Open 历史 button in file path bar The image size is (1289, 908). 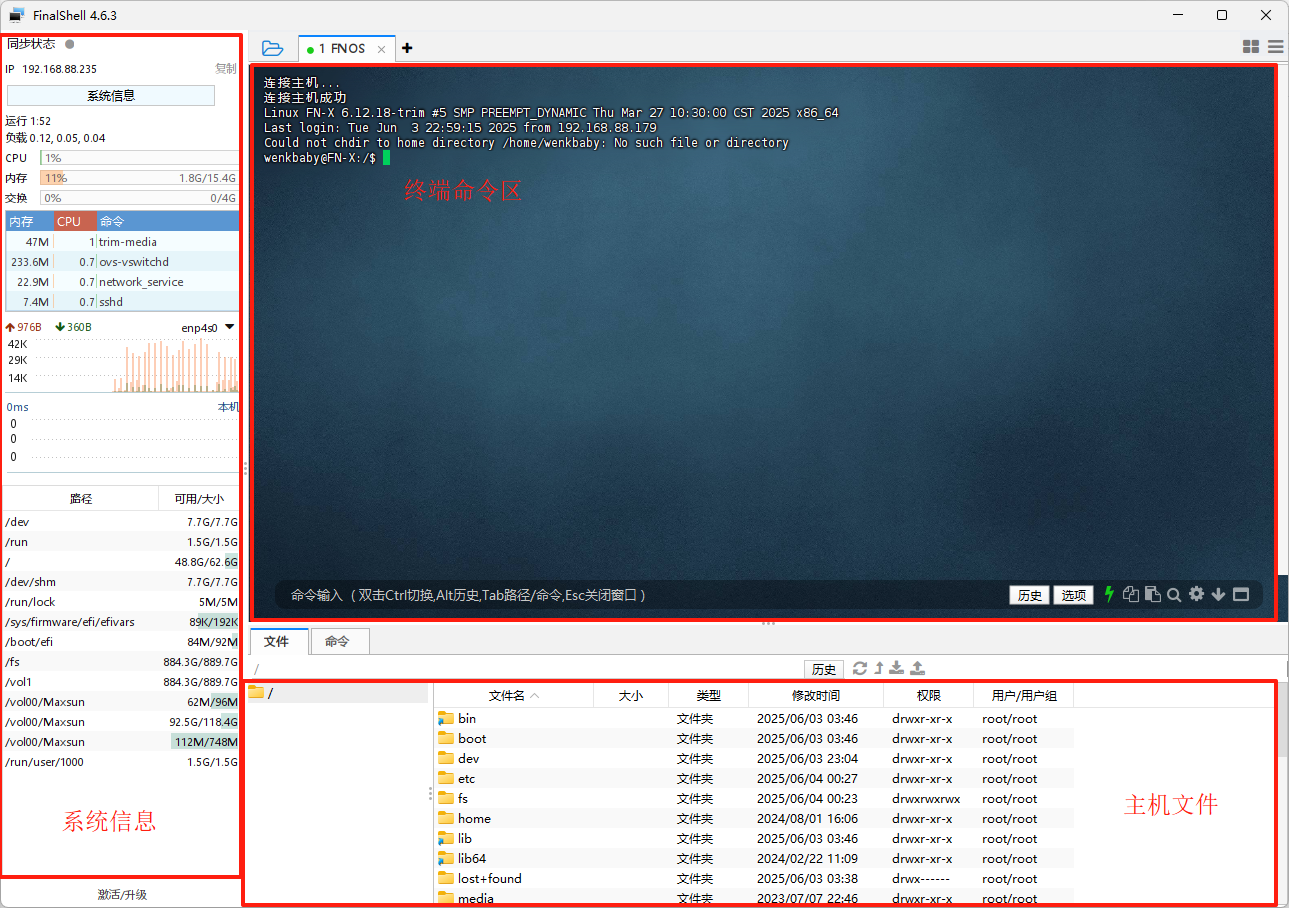point(824,669)
